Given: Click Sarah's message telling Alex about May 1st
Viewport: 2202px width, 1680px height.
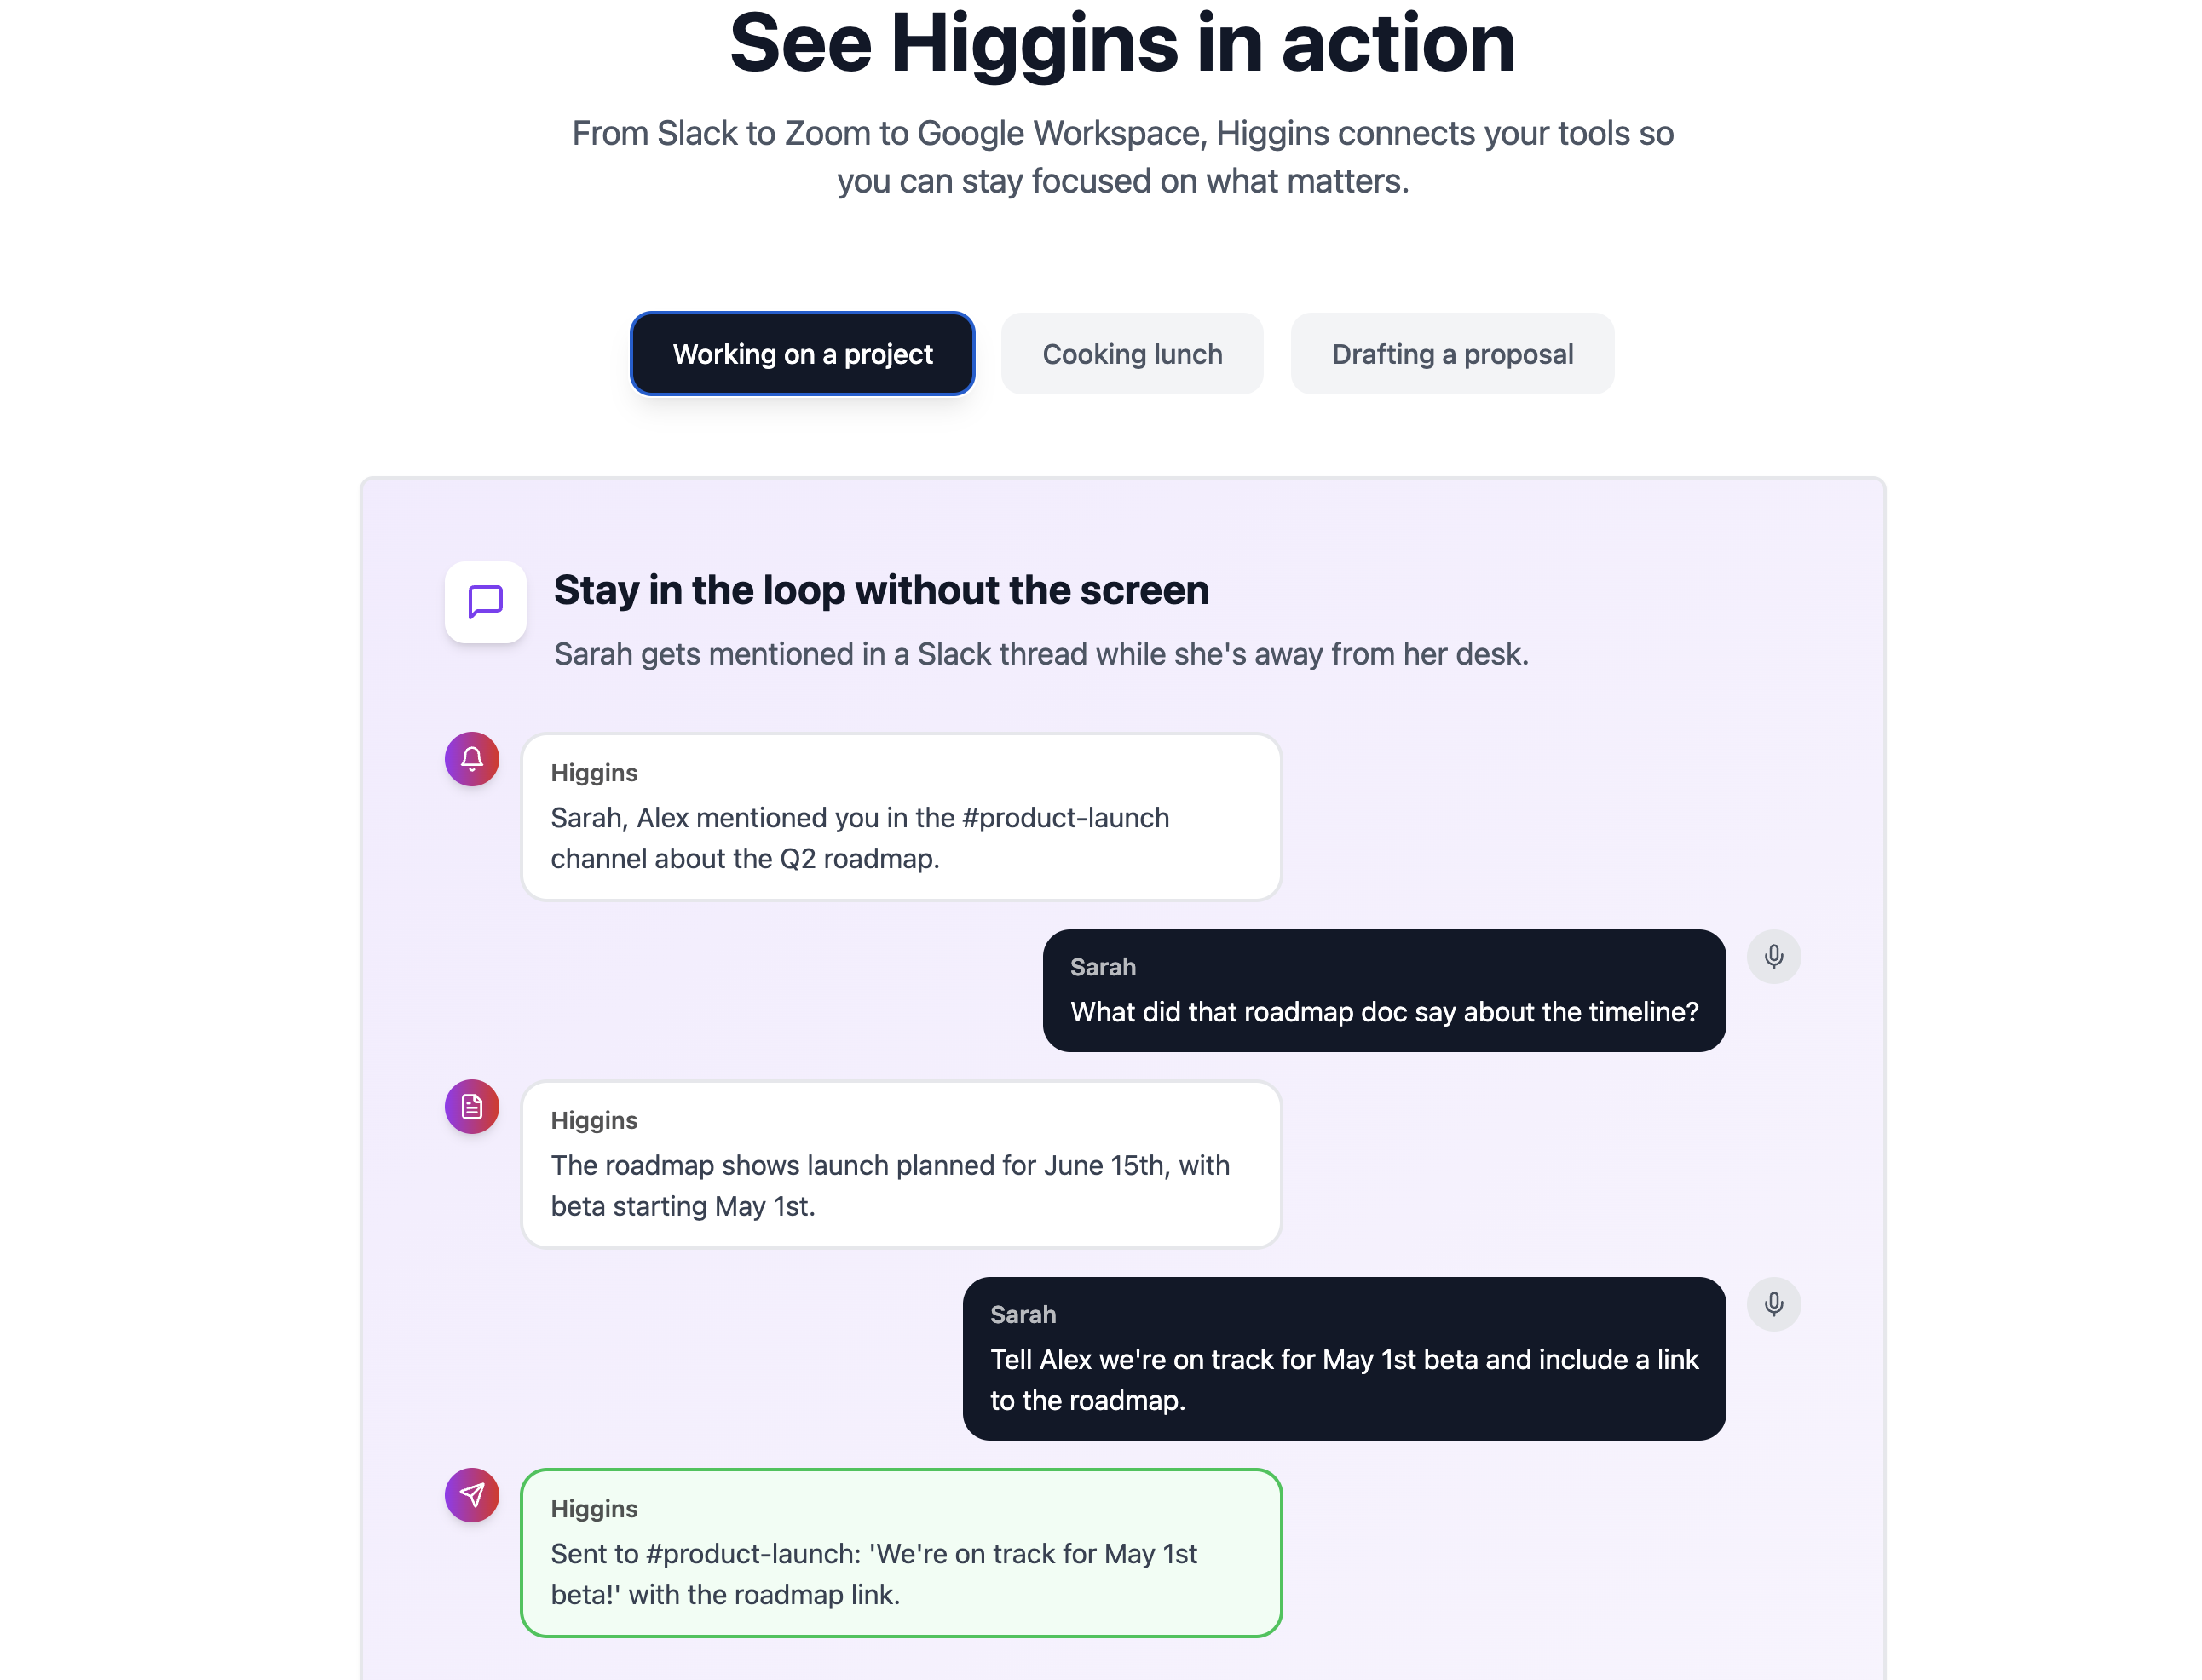Looking at the screenshot, I should tap(1343, 1360).
